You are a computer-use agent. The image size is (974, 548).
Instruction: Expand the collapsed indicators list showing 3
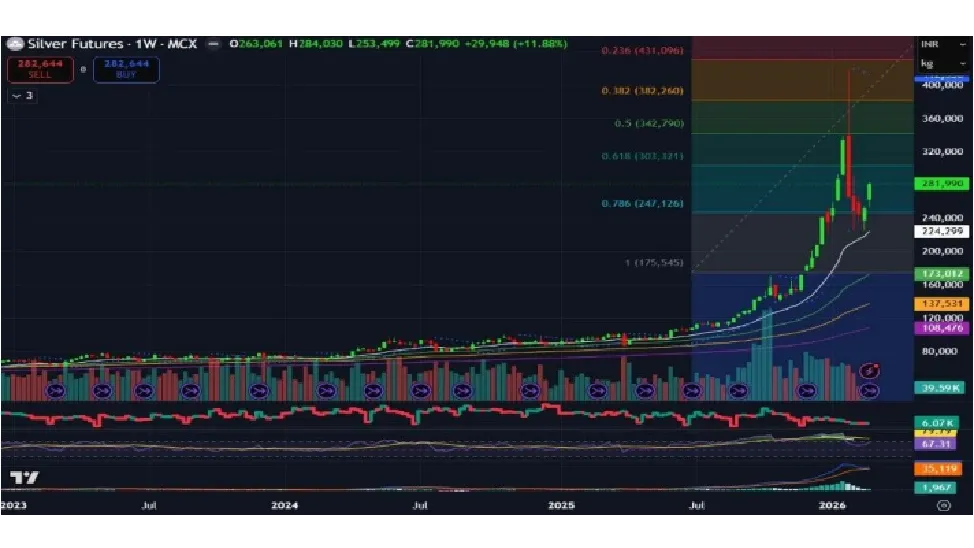[x=22, y=96]
